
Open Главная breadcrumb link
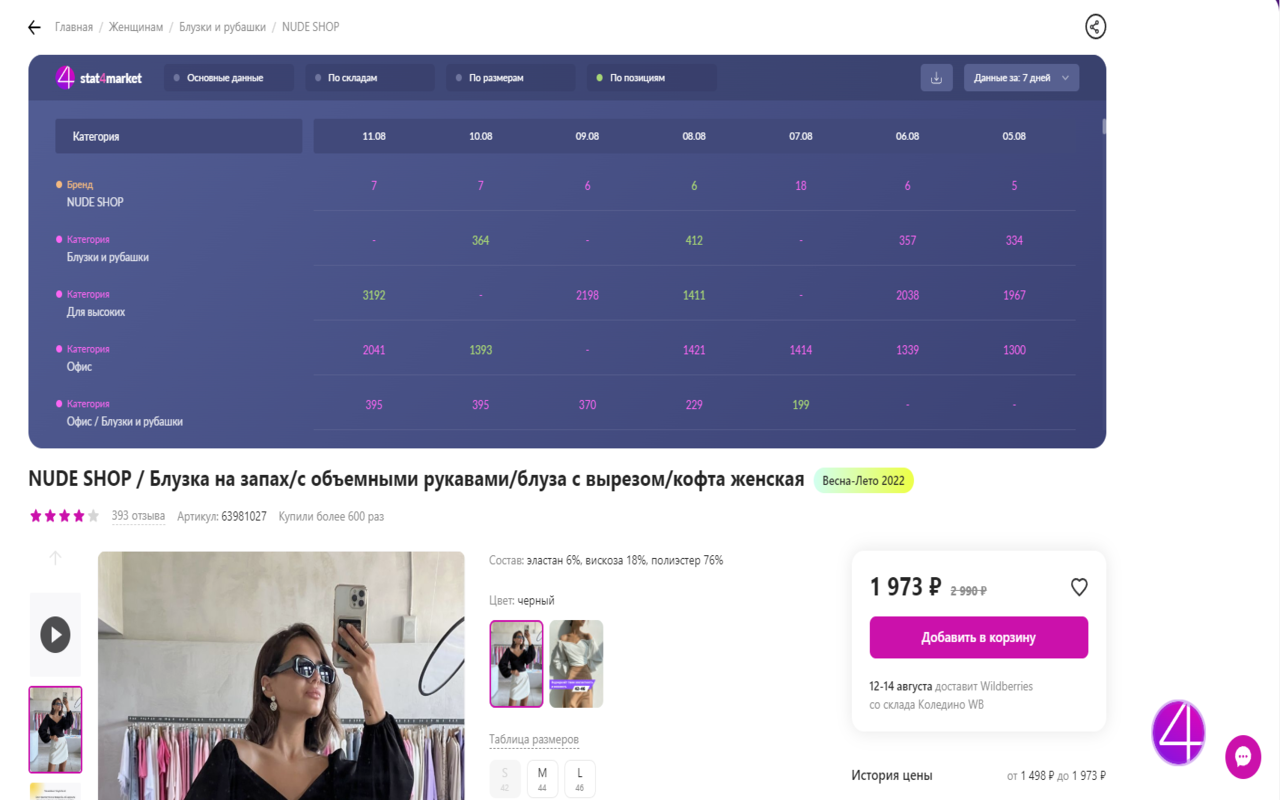pyautogui.click(x=74, y=27)
